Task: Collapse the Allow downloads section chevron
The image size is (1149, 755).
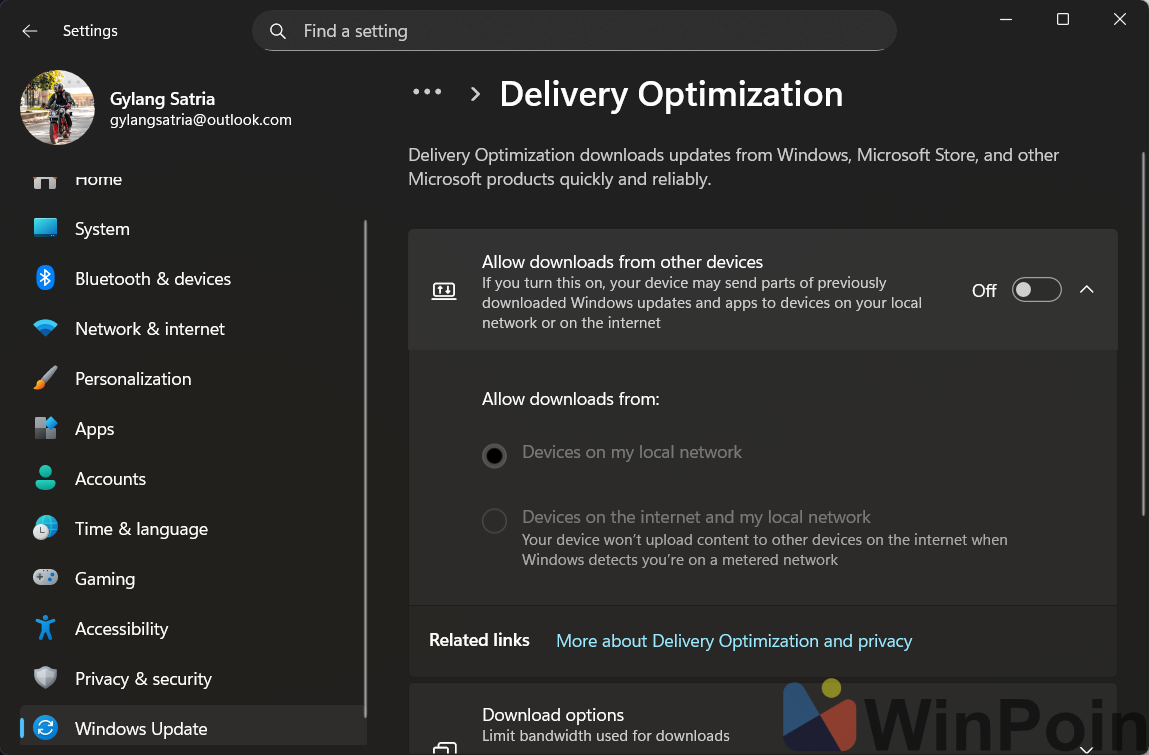Action: tap(1087, 290)
